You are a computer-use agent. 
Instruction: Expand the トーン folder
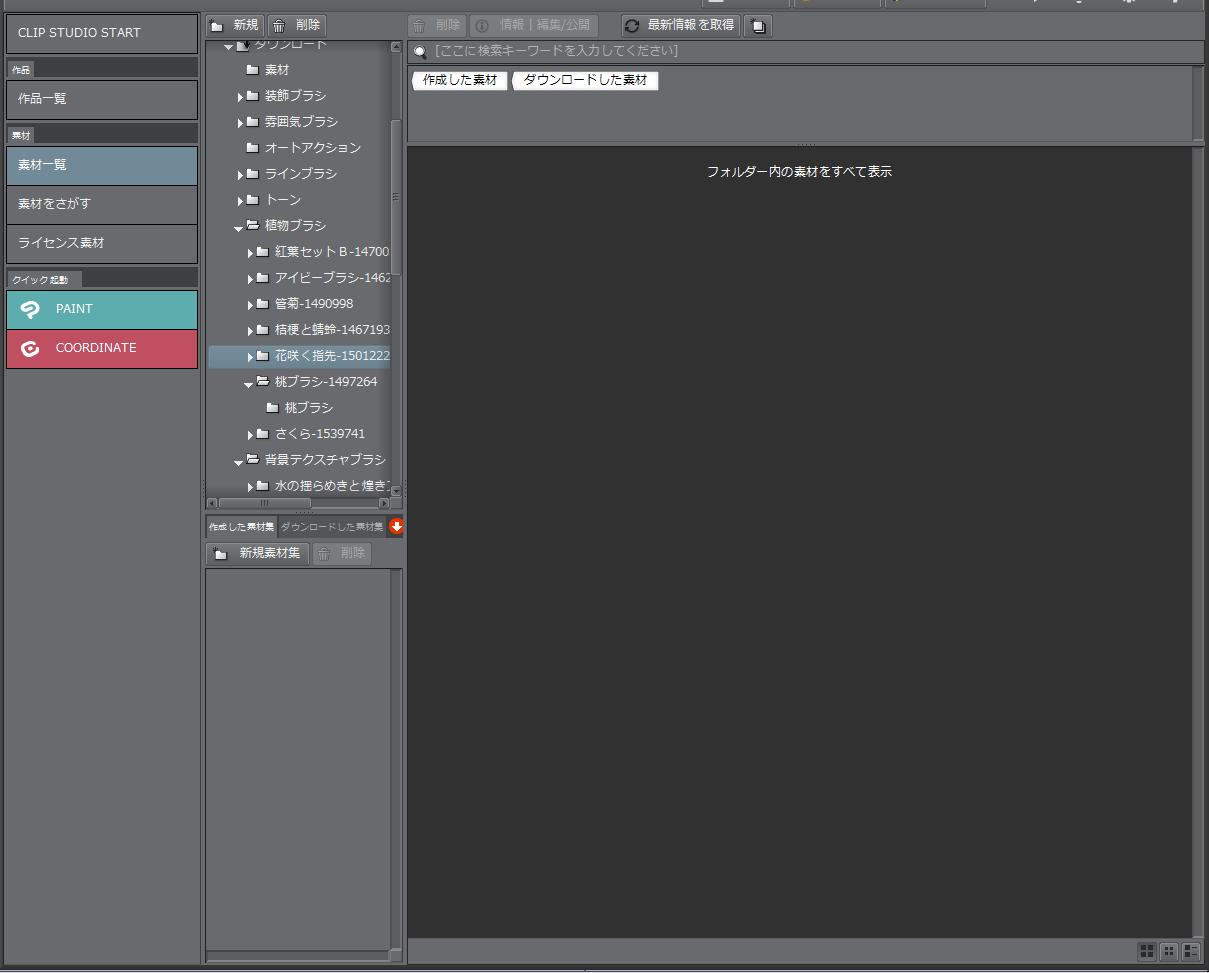coord(241,201)
